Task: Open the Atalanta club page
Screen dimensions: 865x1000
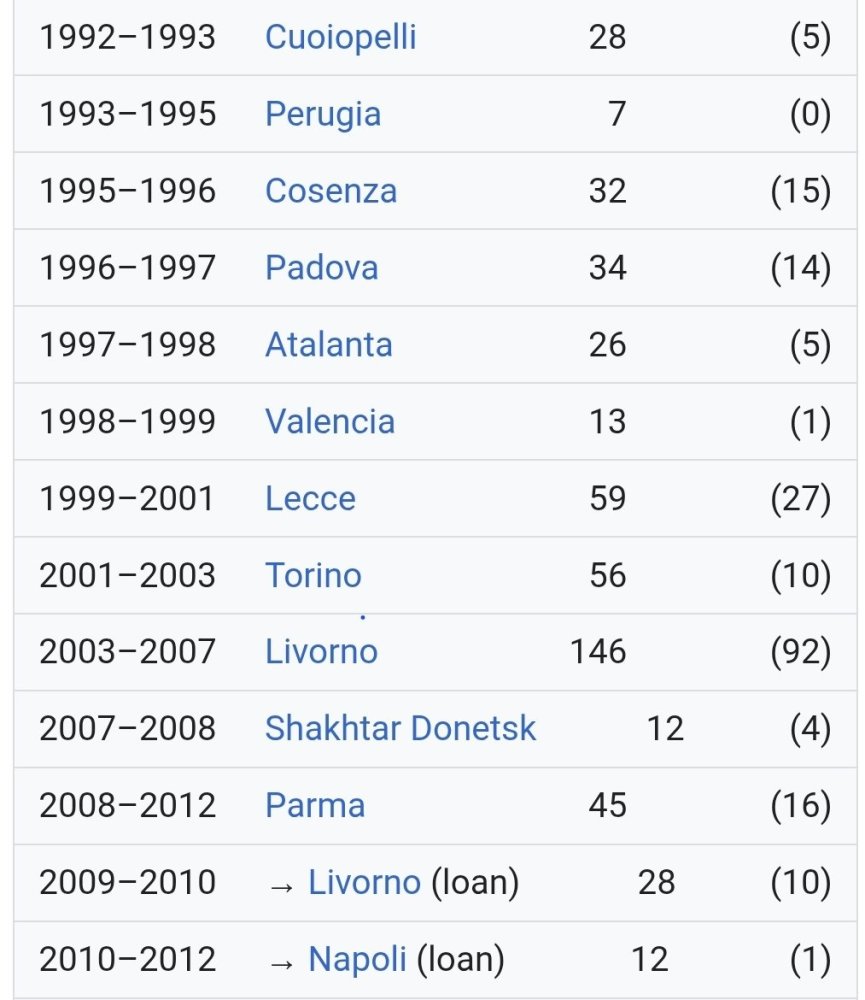Action: tap(329, 344)
